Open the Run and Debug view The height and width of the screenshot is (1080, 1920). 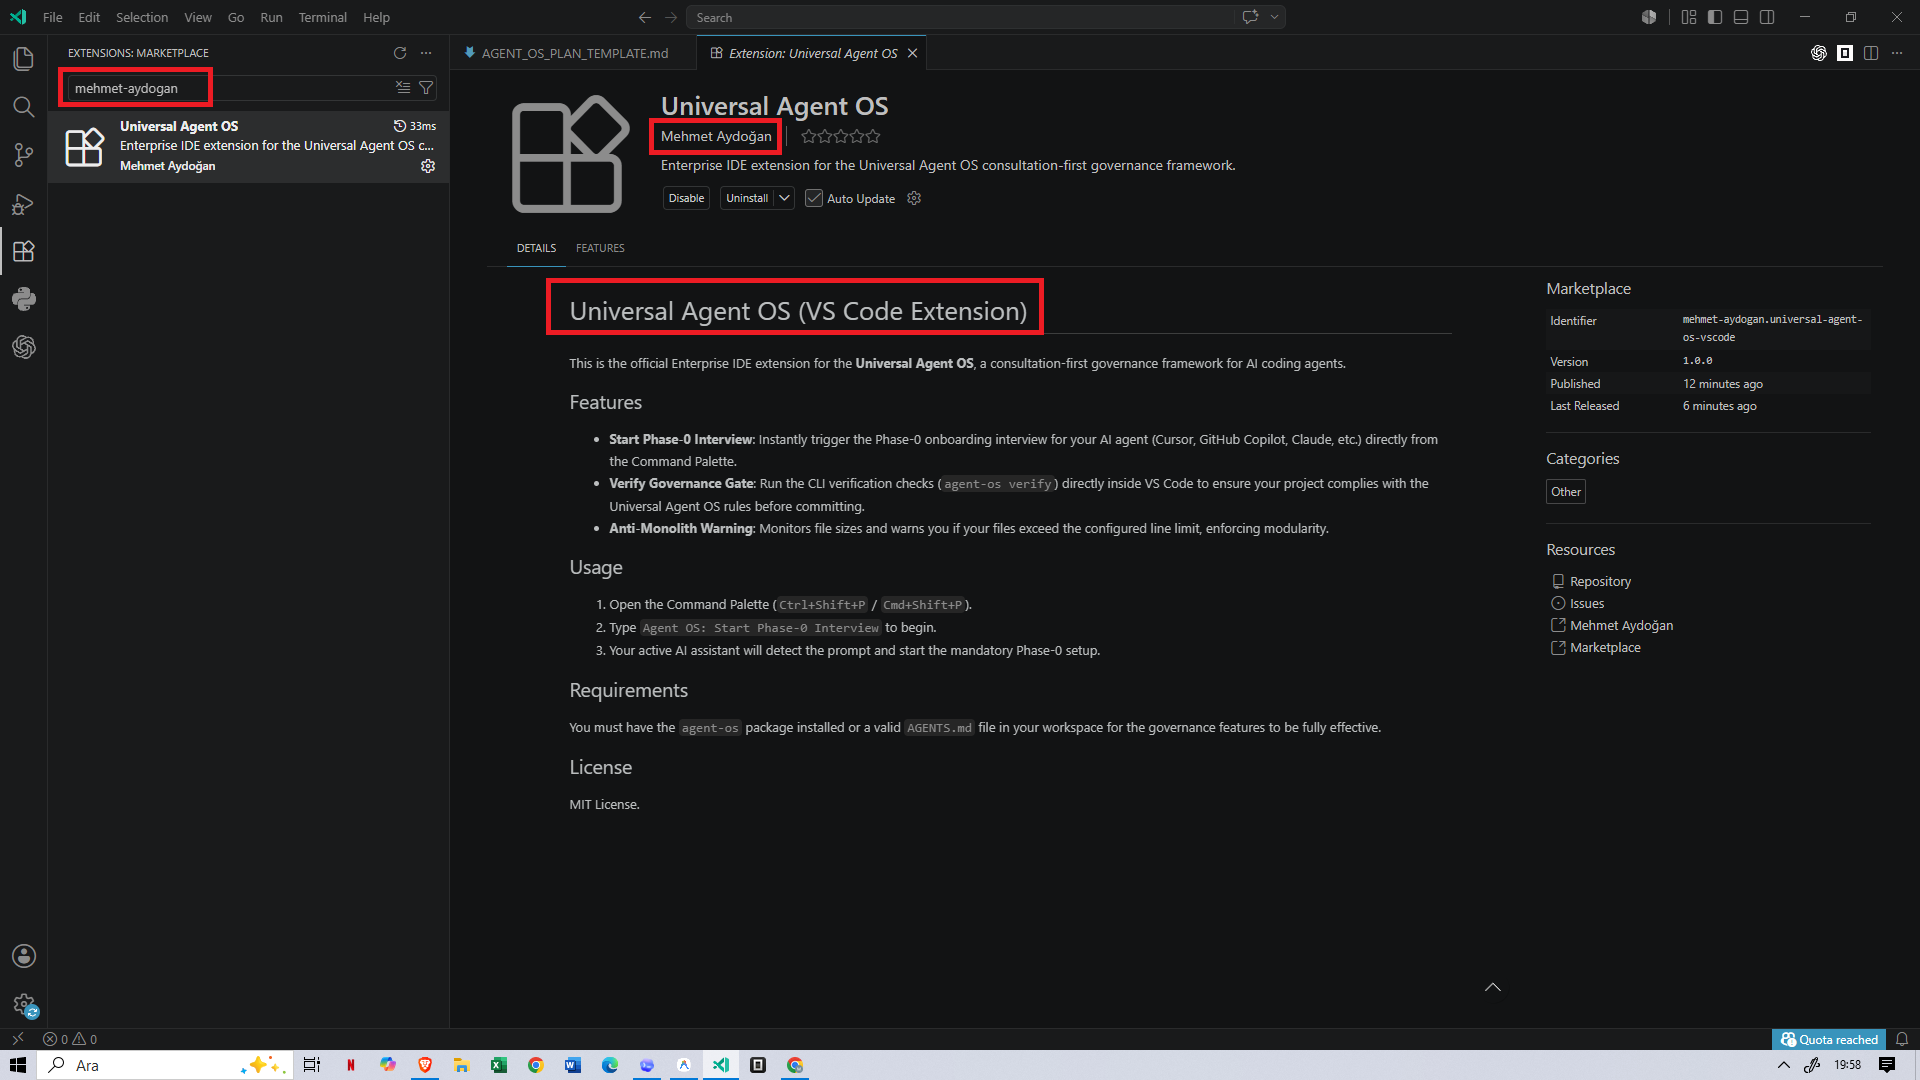[24, 203]
